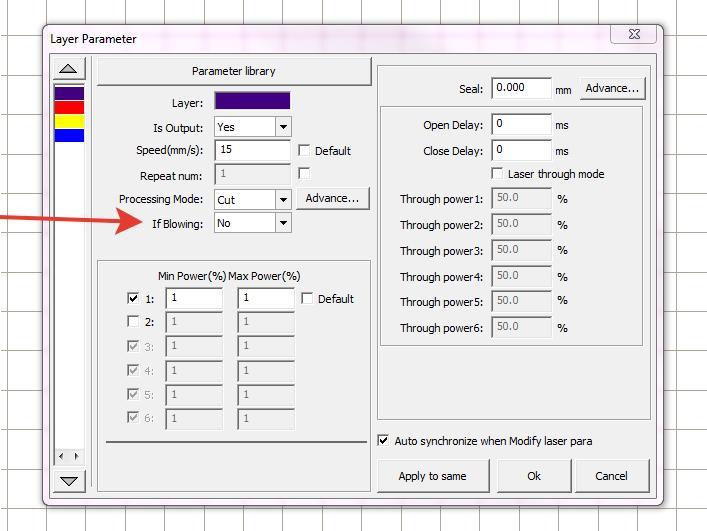The image size is (707, 531).
Task: Click the Open Delay input field
Action: pyautogui.click(x=521, y=125)
